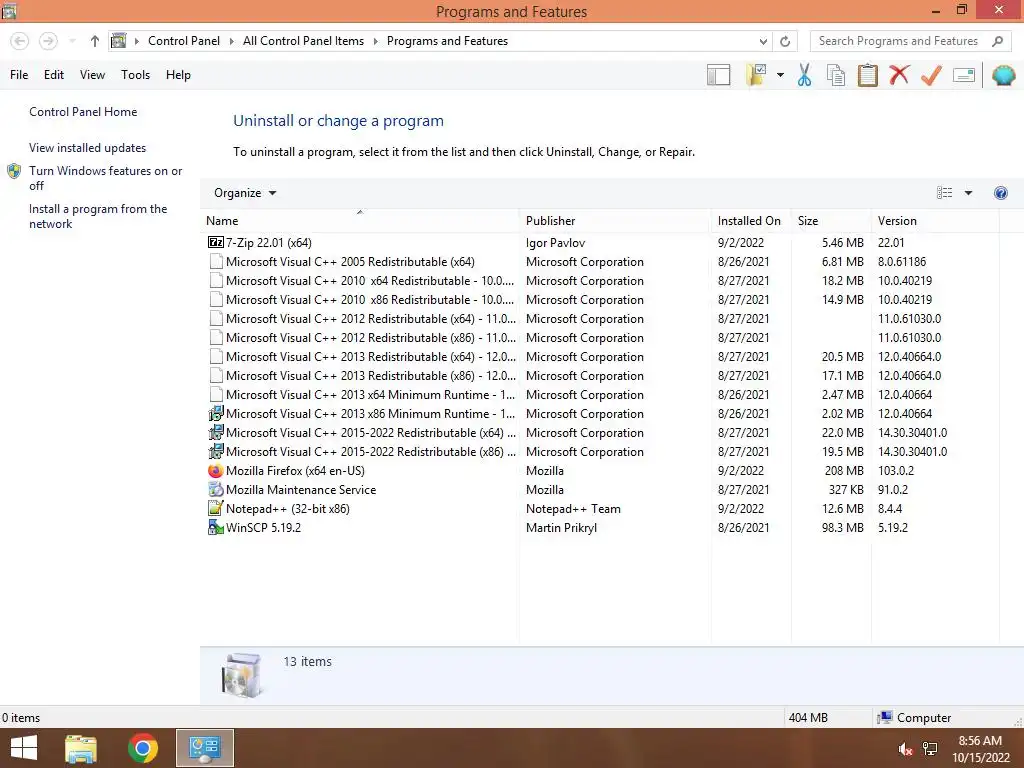Click the Cut scissors icon
Image resolution: width=1024 pixels, height=768 pixels.
click(x=805, y=75)
